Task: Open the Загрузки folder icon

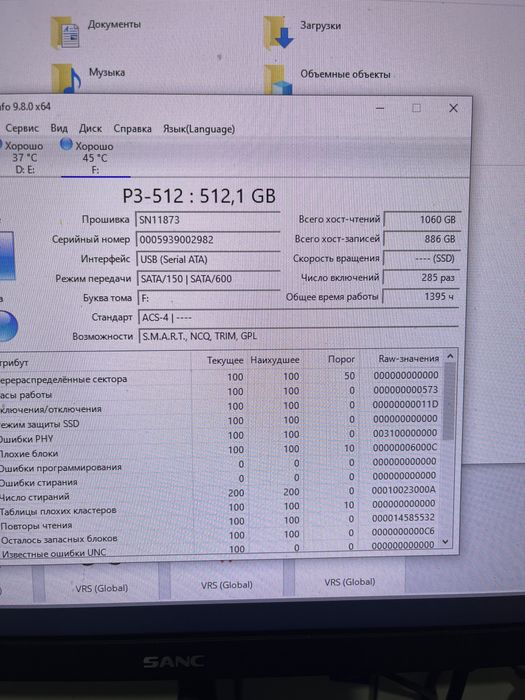Action: coord(279,32)
